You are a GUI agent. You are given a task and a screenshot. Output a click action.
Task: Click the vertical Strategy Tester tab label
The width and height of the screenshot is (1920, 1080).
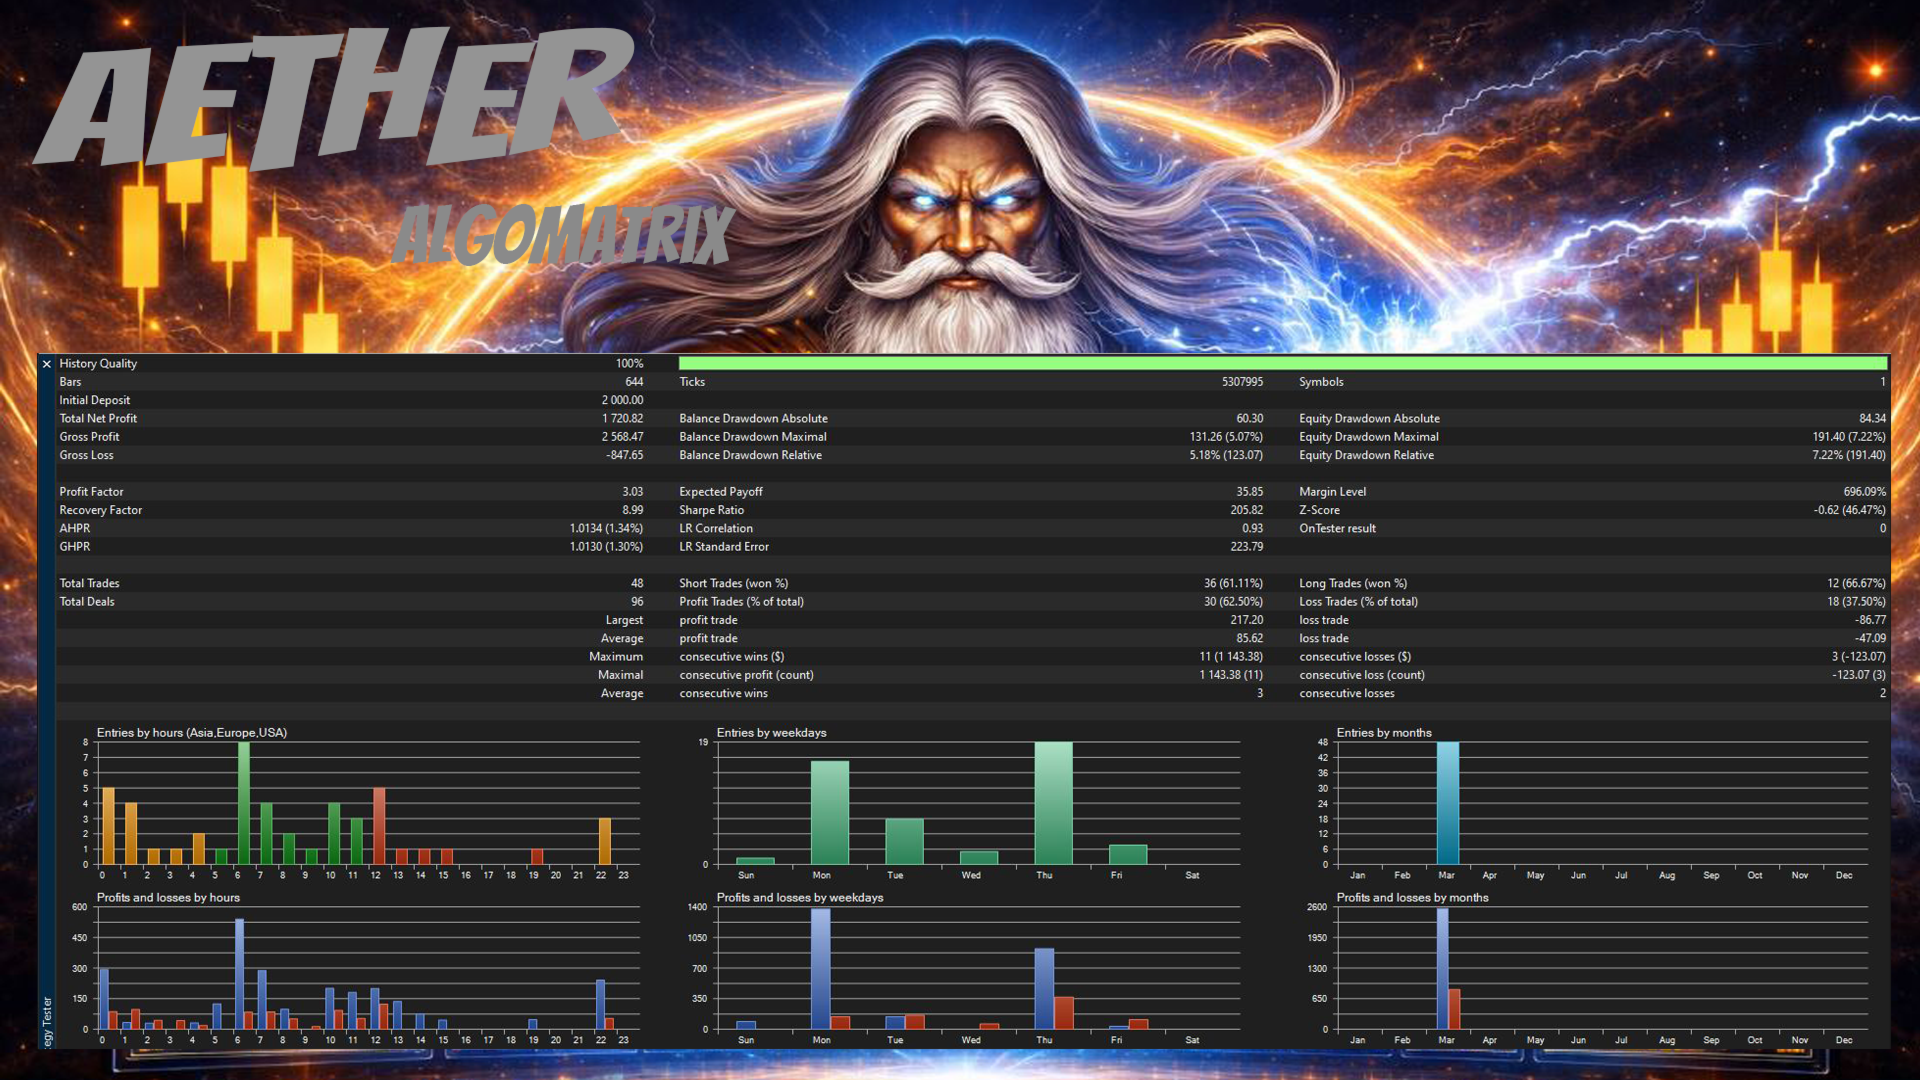47,1022
